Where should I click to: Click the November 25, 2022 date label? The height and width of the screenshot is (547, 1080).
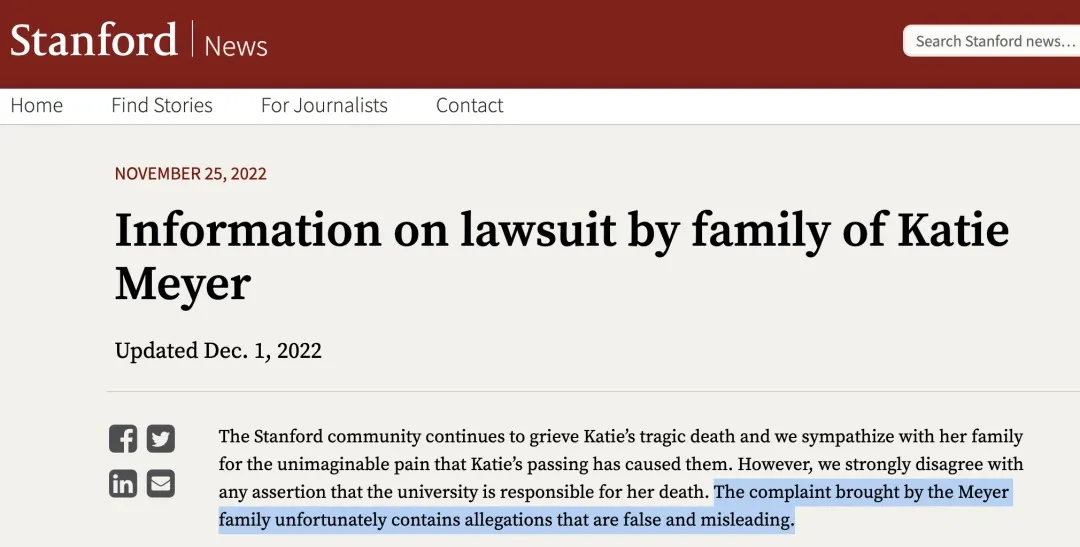pyautogui.click(x=191, y=174)
